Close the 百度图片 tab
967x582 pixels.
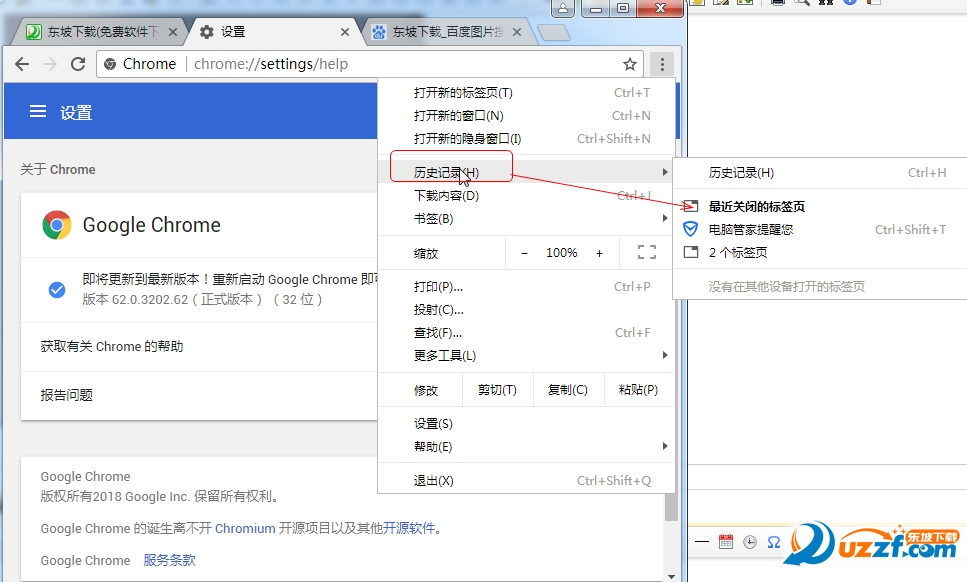coord(517,32)
